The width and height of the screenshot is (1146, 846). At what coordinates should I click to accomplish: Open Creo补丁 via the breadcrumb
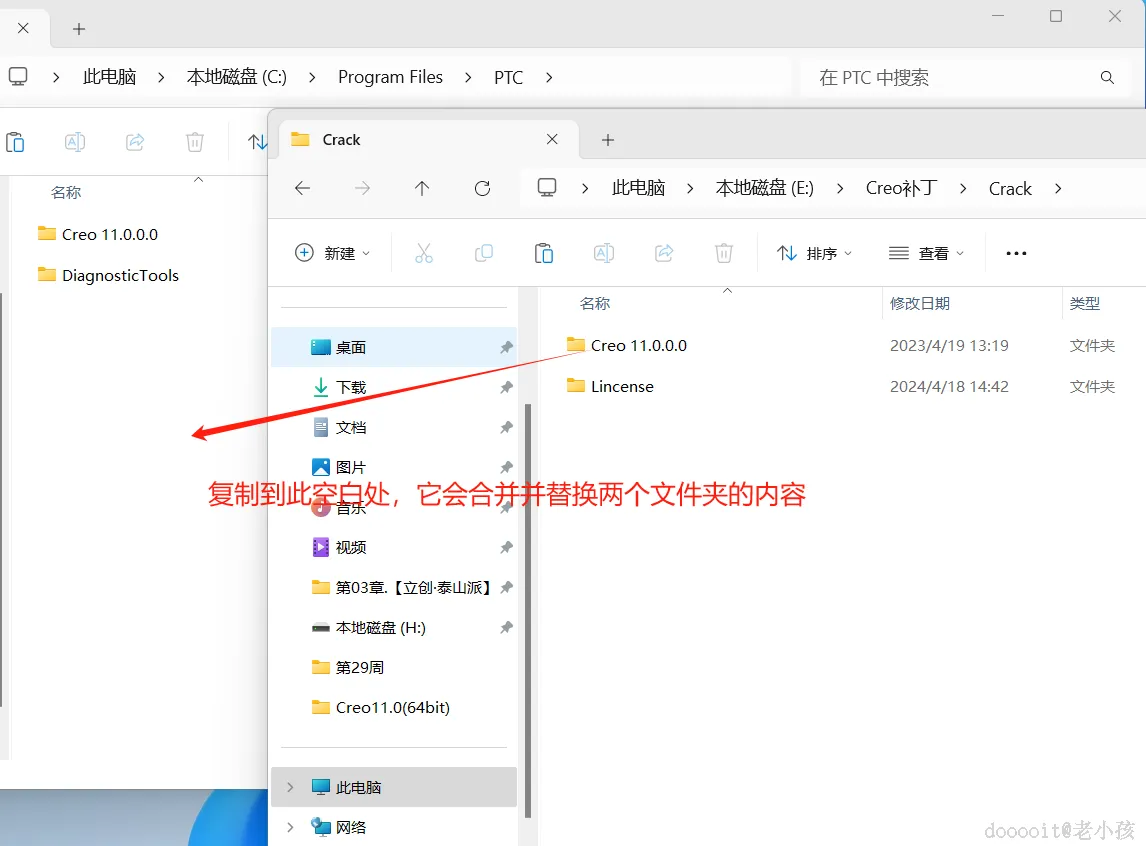point(899,188)
